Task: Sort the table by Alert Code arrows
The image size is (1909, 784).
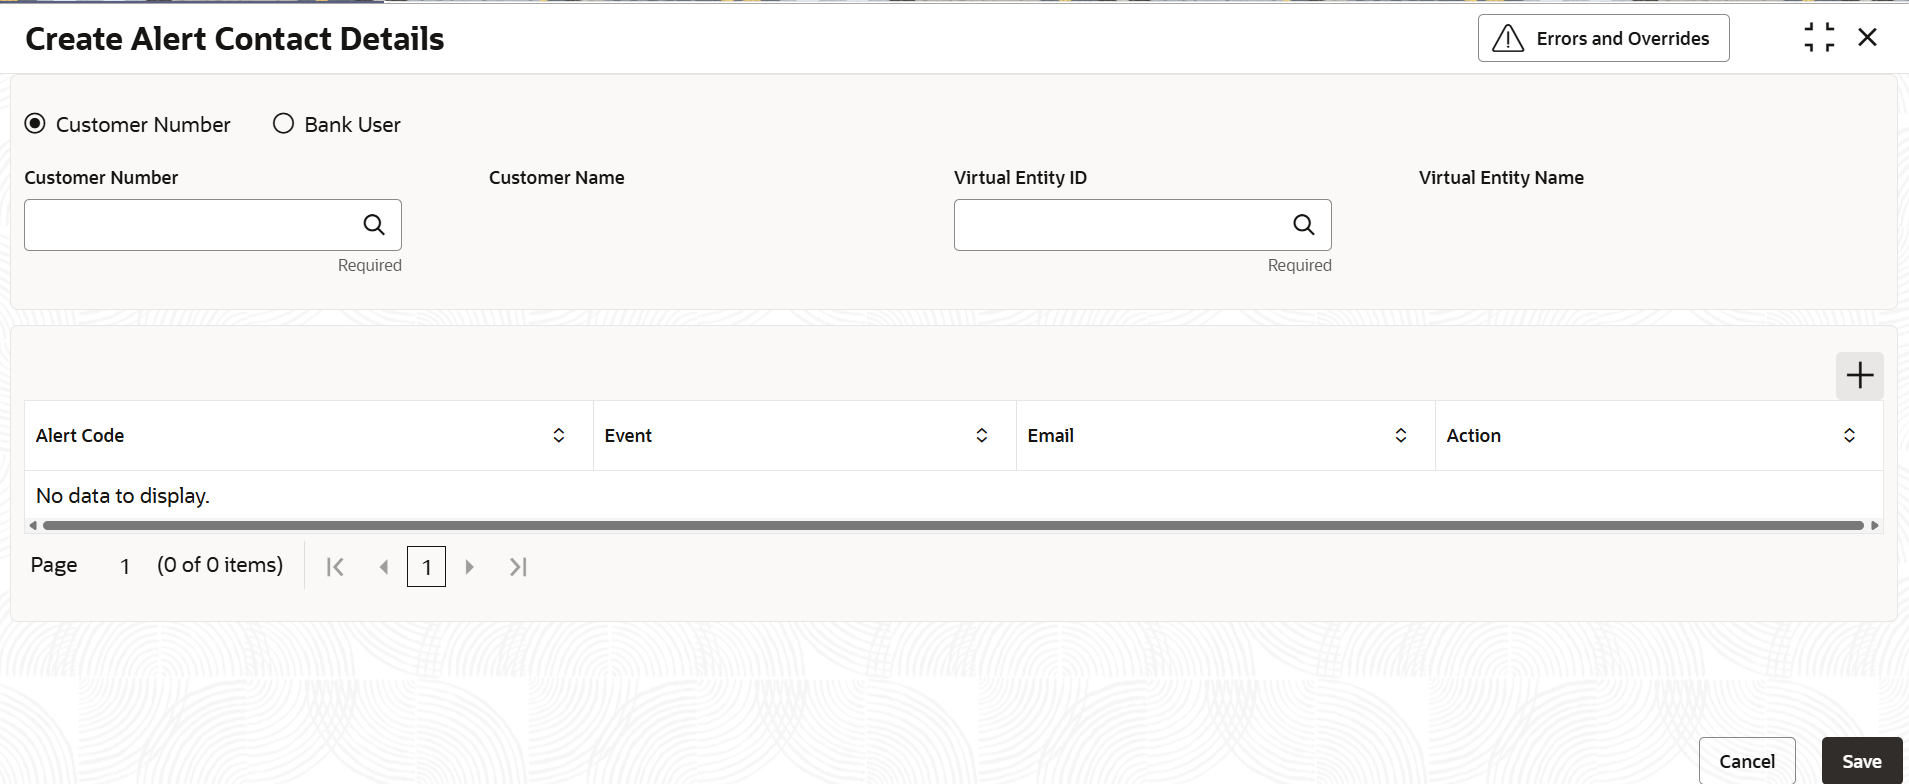Action: click(x=559, y=436)
